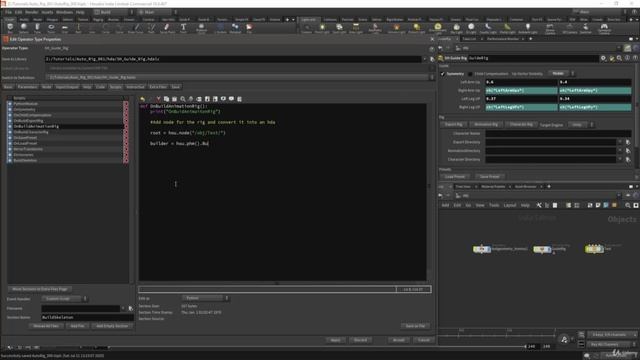Click the Export Rig button
640x360 pixels.
453,124
